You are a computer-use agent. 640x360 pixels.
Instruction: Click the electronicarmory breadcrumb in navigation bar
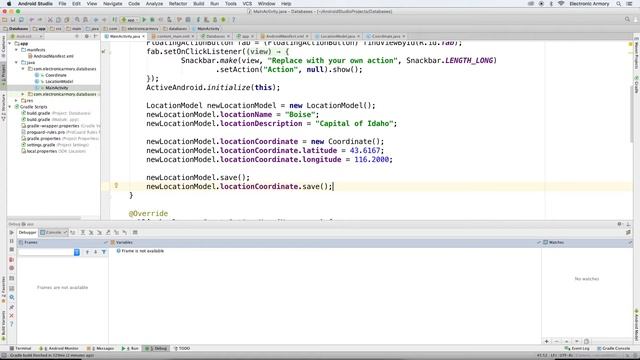[140, 29]
